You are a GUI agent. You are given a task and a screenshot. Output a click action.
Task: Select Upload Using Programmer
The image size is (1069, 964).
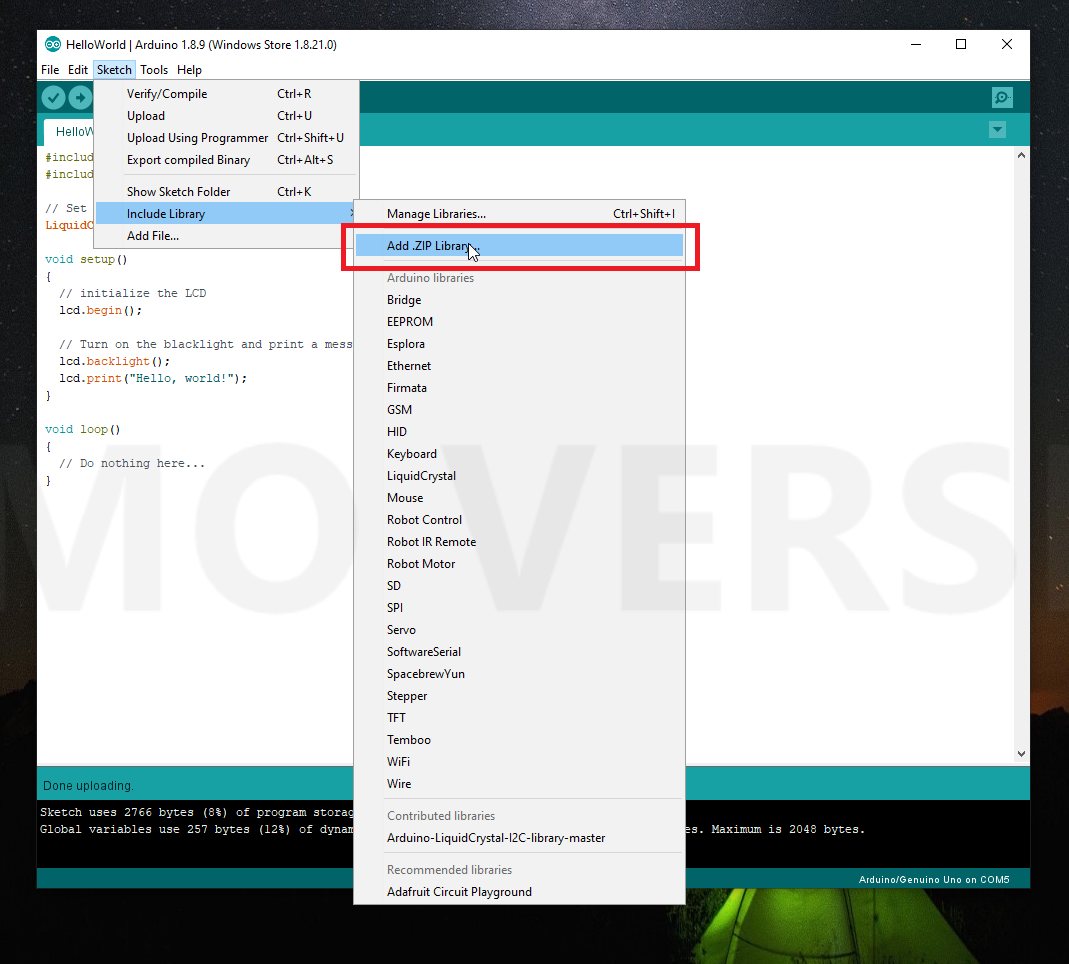point(226,138)
